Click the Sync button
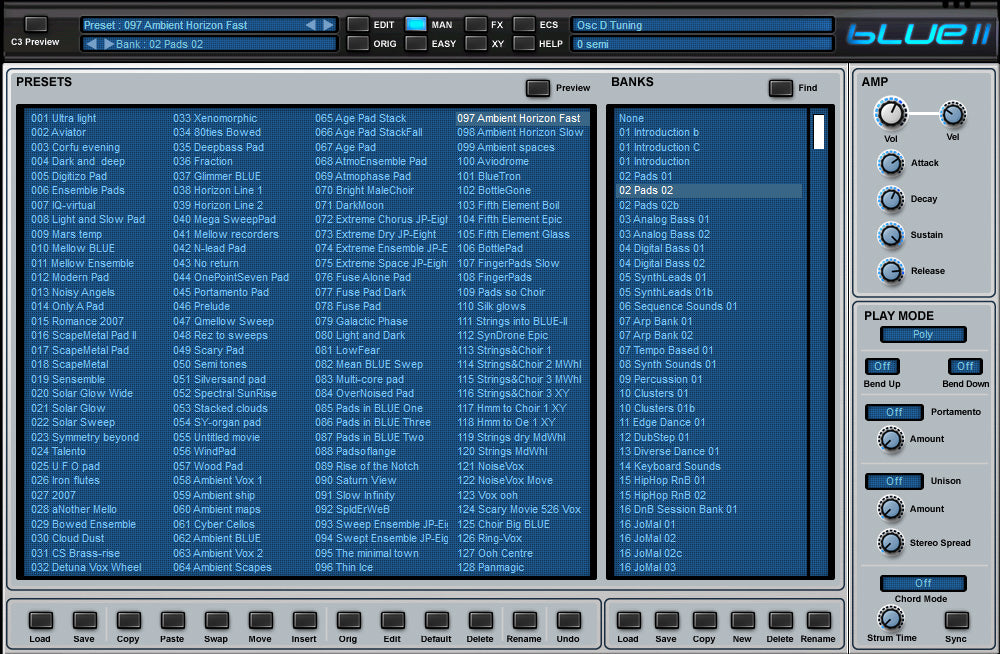The height and width of the screenshot is (654, 1000). (956, 620)
